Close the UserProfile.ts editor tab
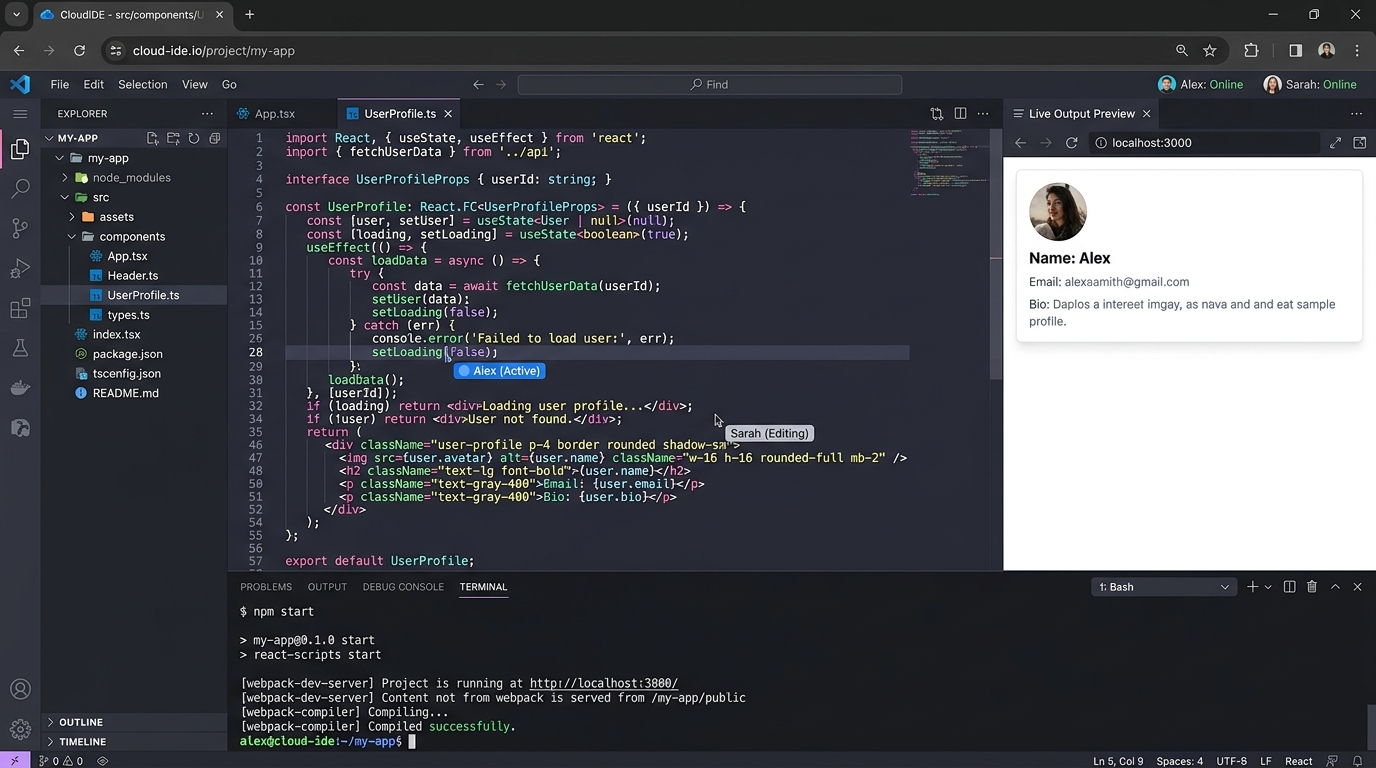Viewport: 1376px width, 768px height. [448, 114]
